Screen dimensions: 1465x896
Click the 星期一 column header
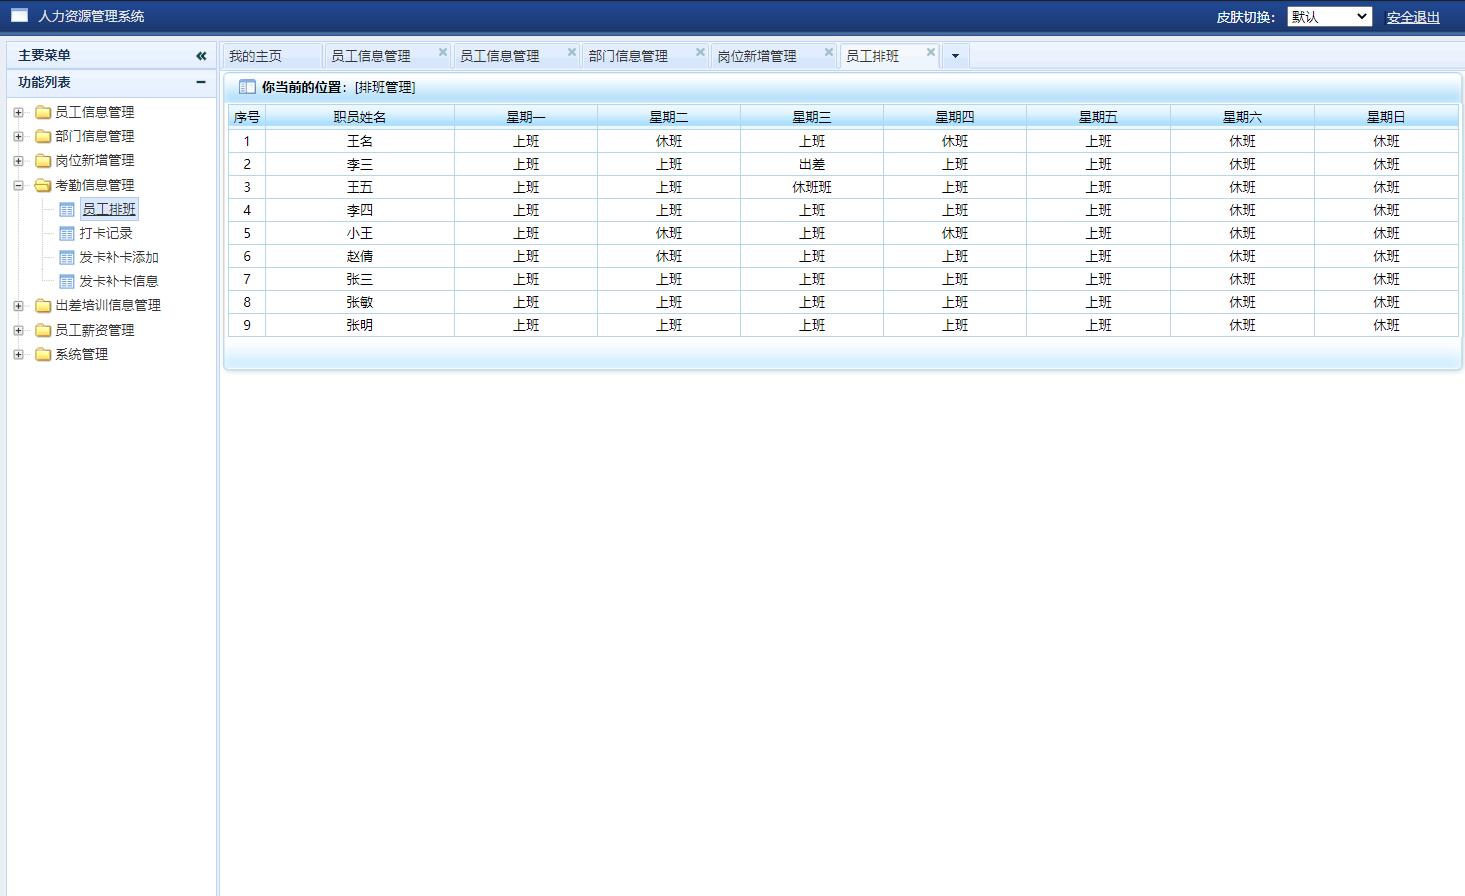(x=526, y=117)
